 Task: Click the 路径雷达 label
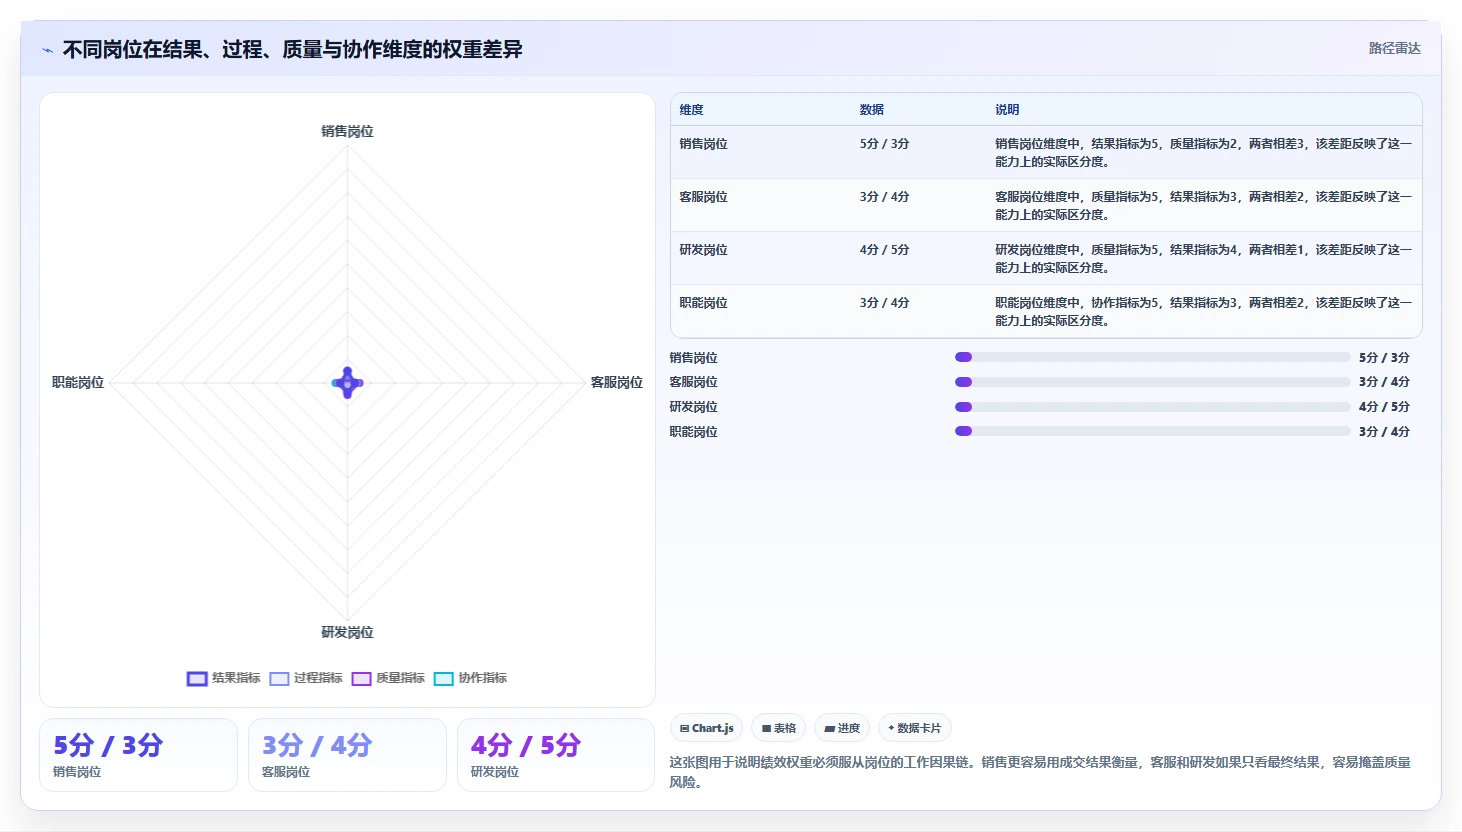pos(1394,48)
